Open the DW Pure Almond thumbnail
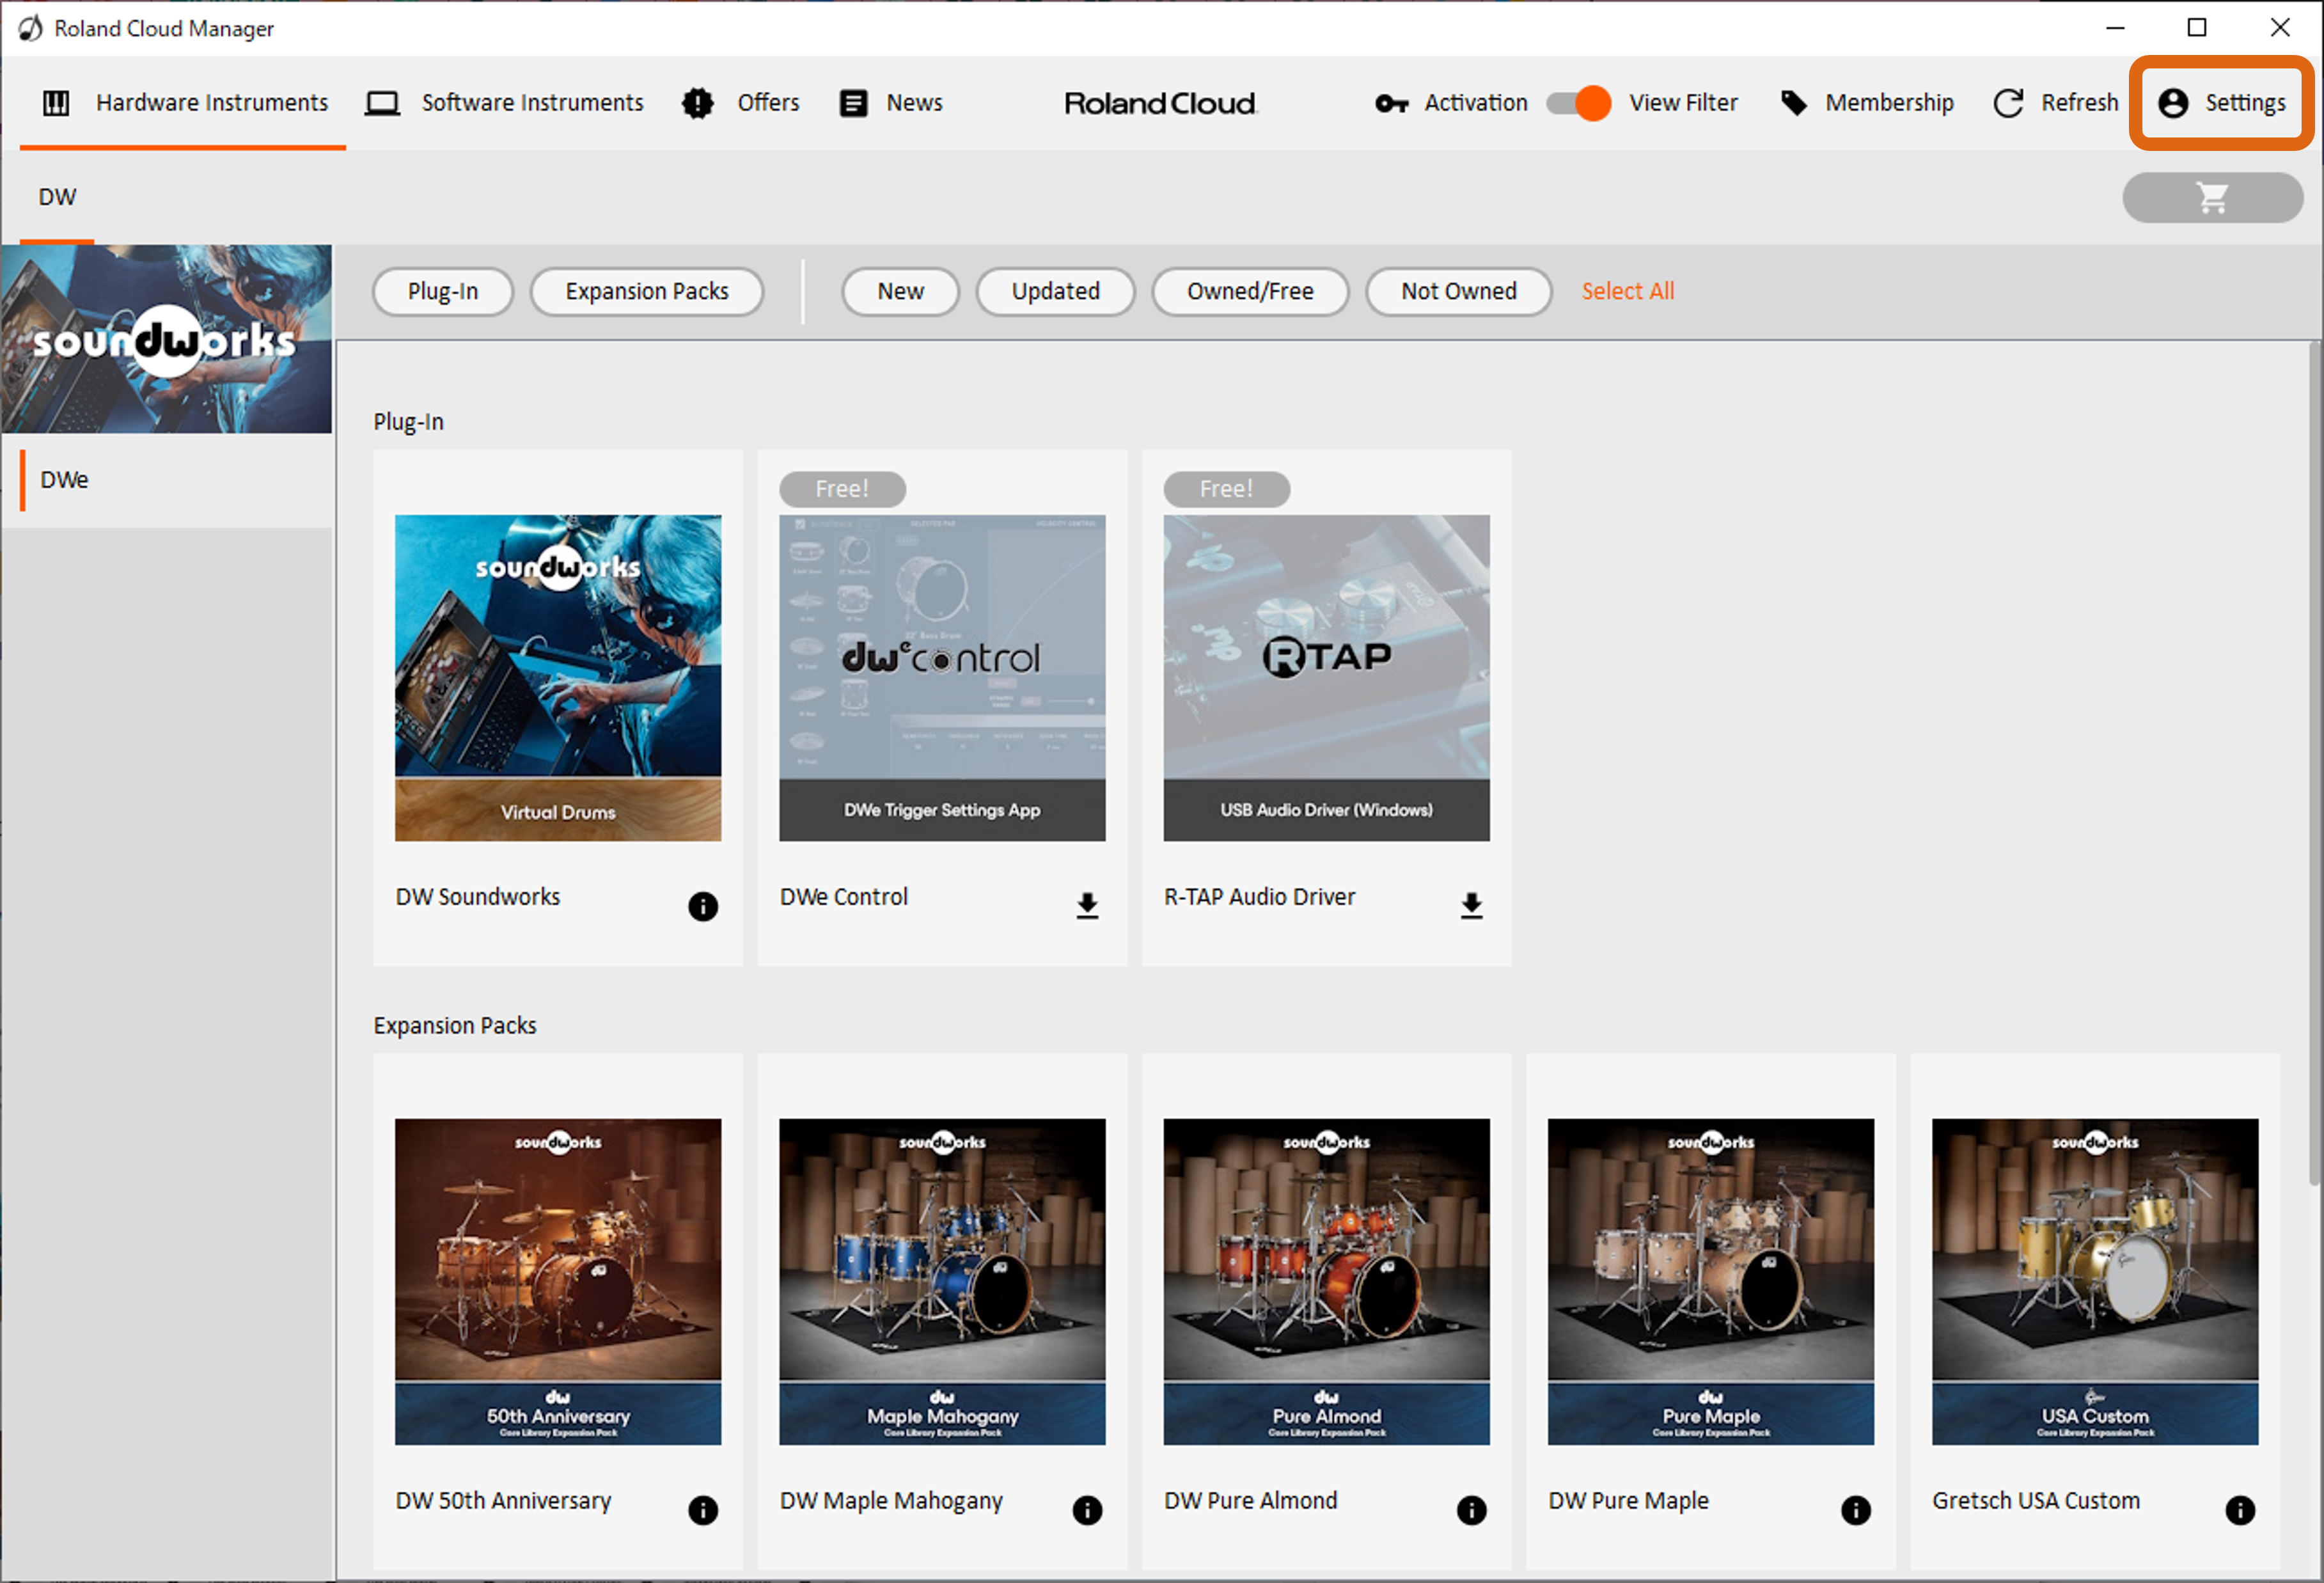 1326,1281
